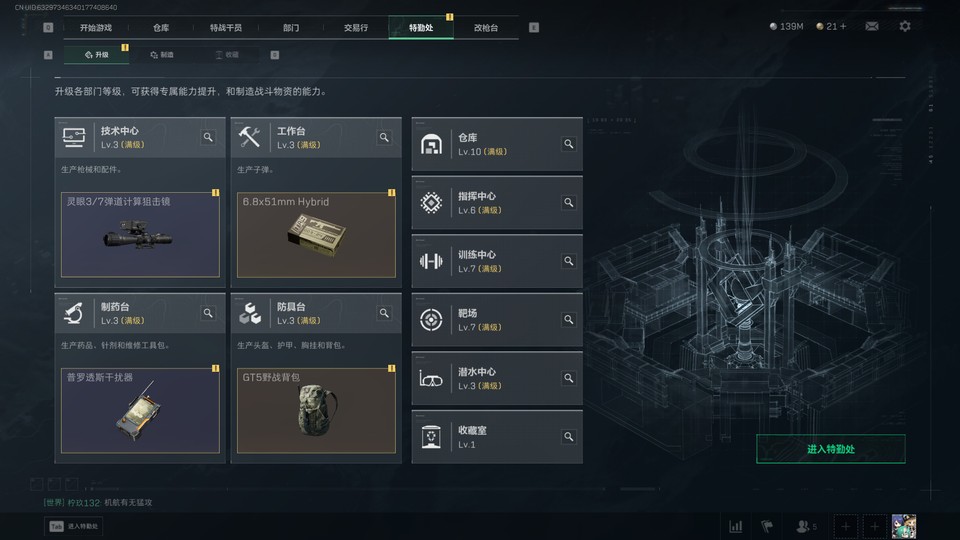
Task: Add currency with plus next to 21
Action: pos(843,26)
